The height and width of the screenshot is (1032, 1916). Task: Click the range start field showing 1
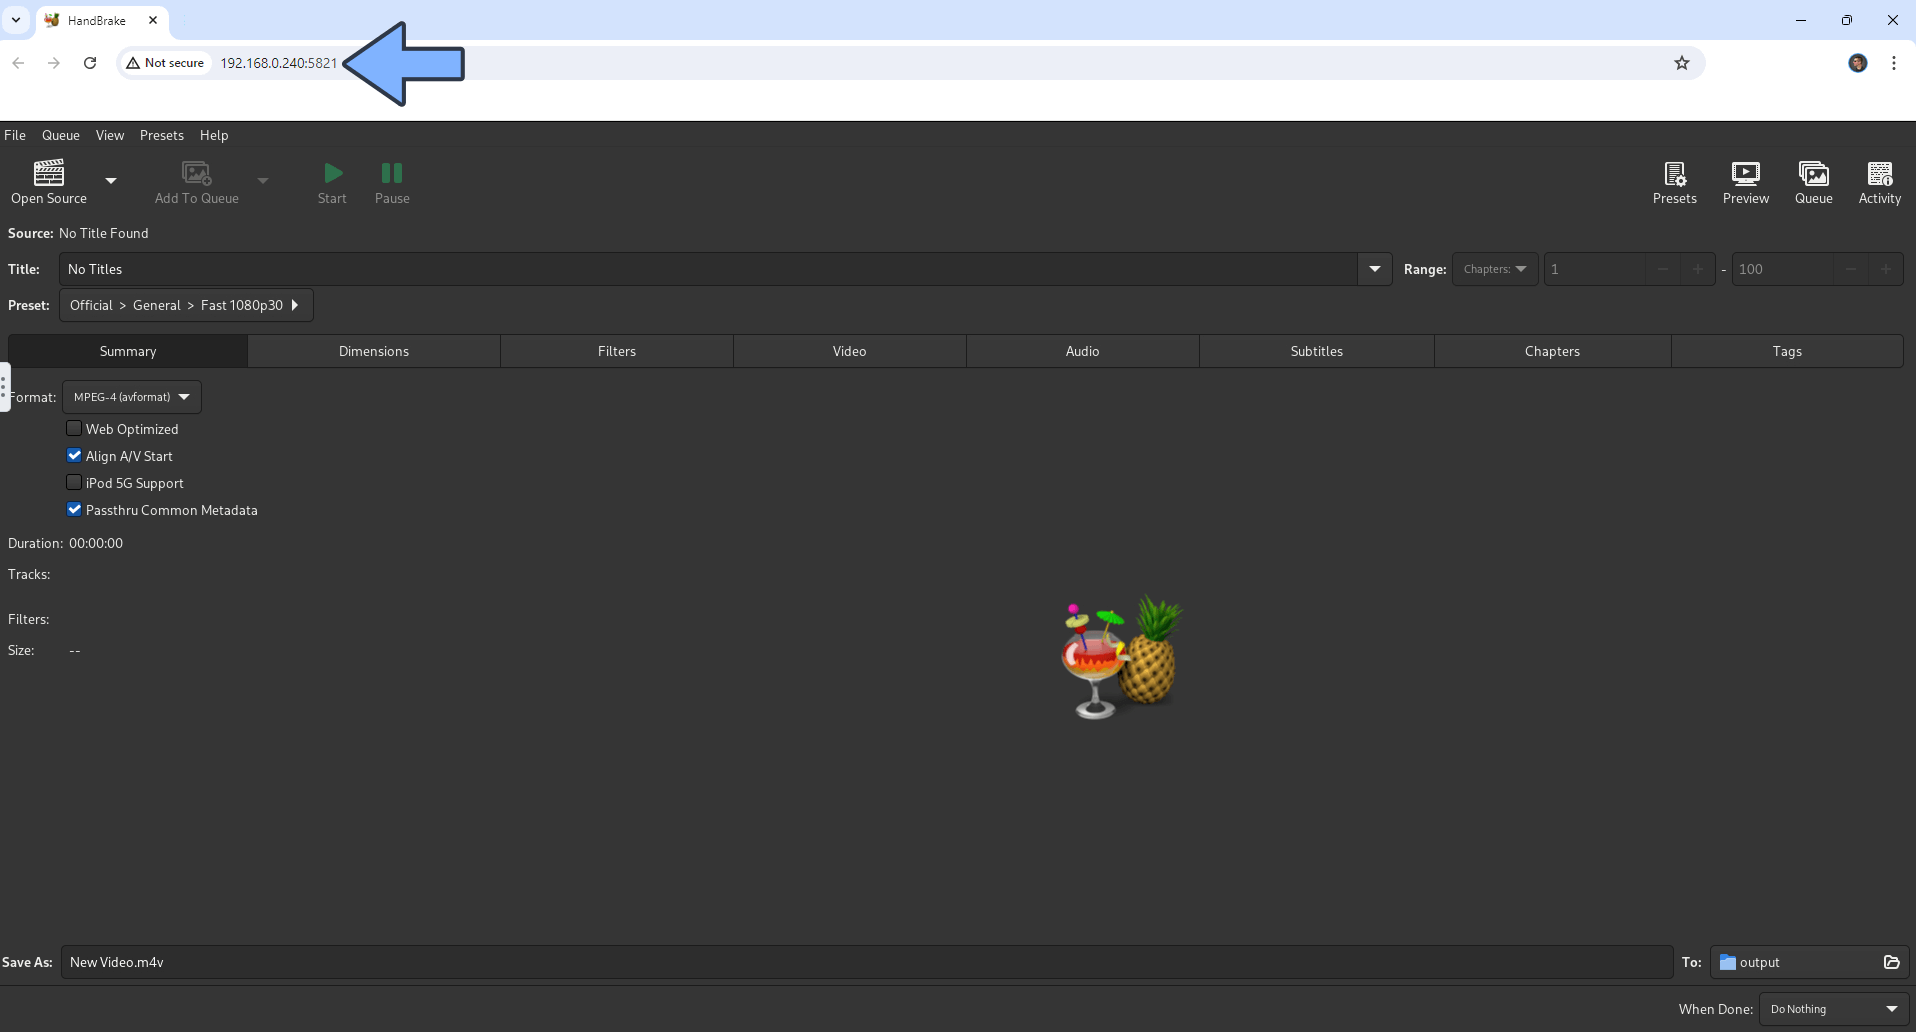(1595, 269)
